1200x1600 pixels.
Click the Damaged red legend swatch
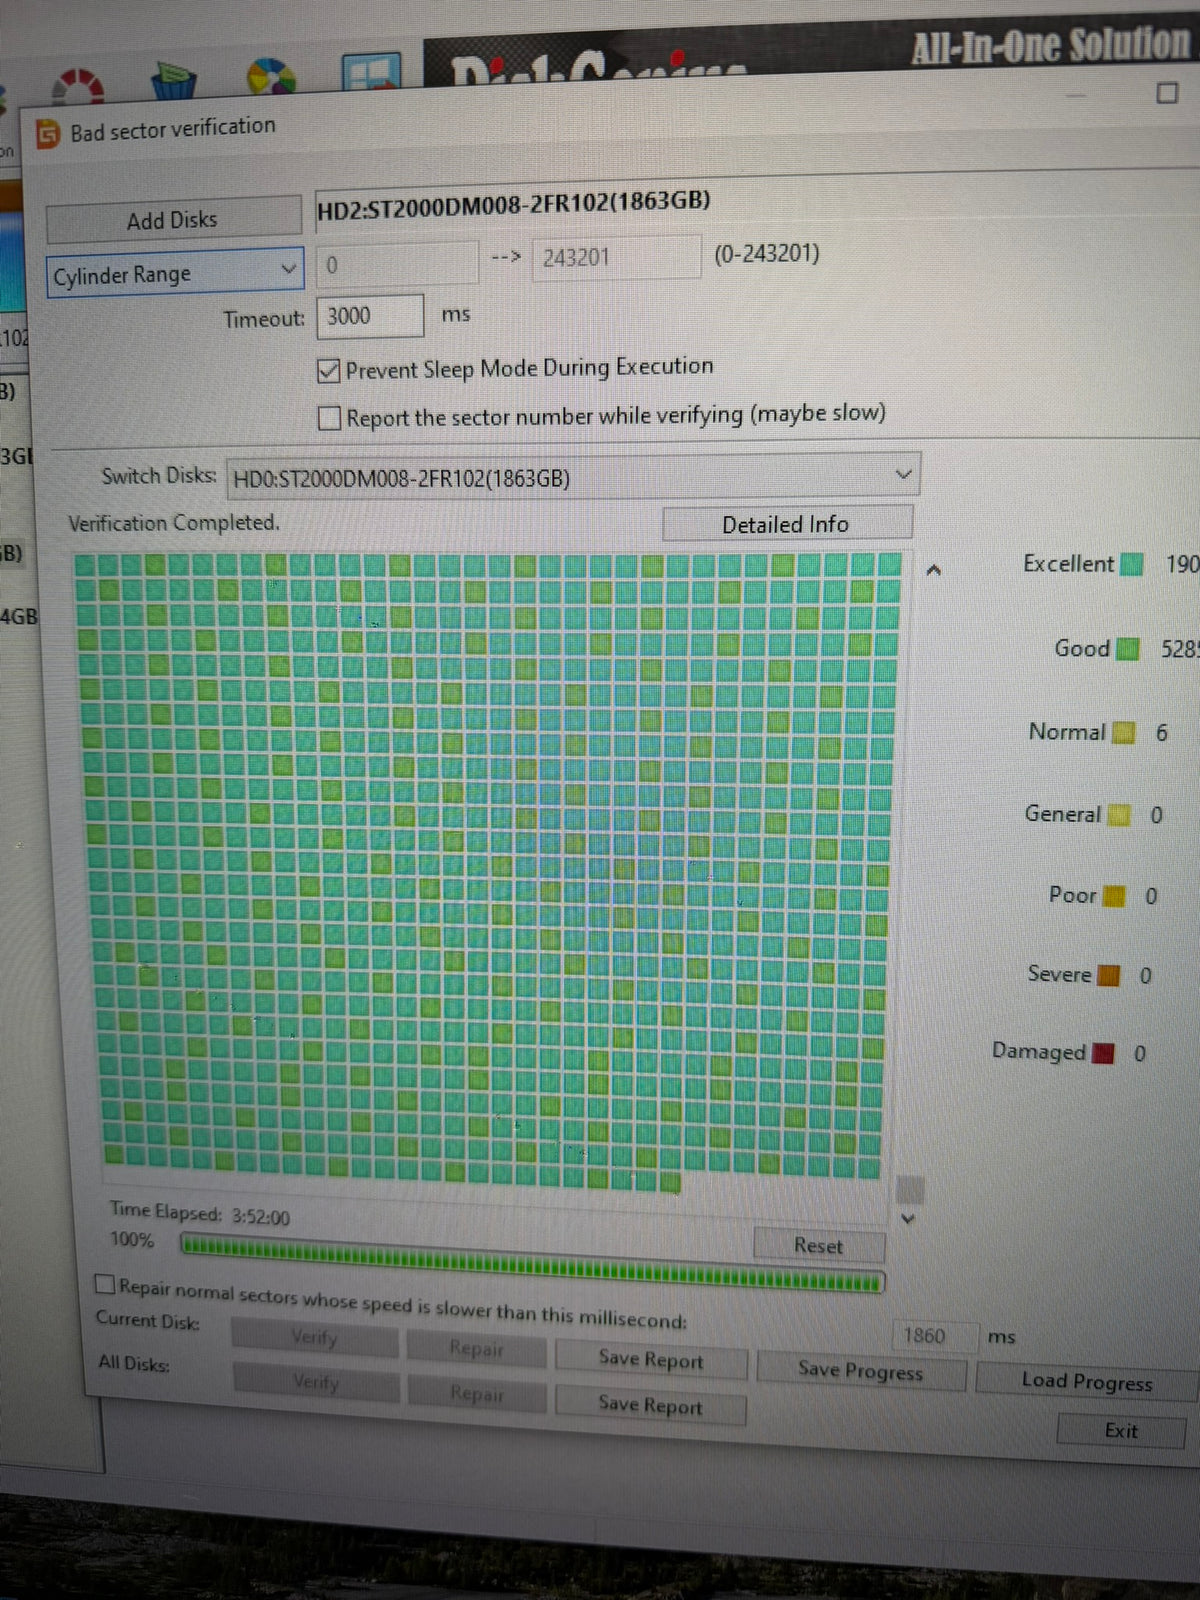tap(1103, 1053)
